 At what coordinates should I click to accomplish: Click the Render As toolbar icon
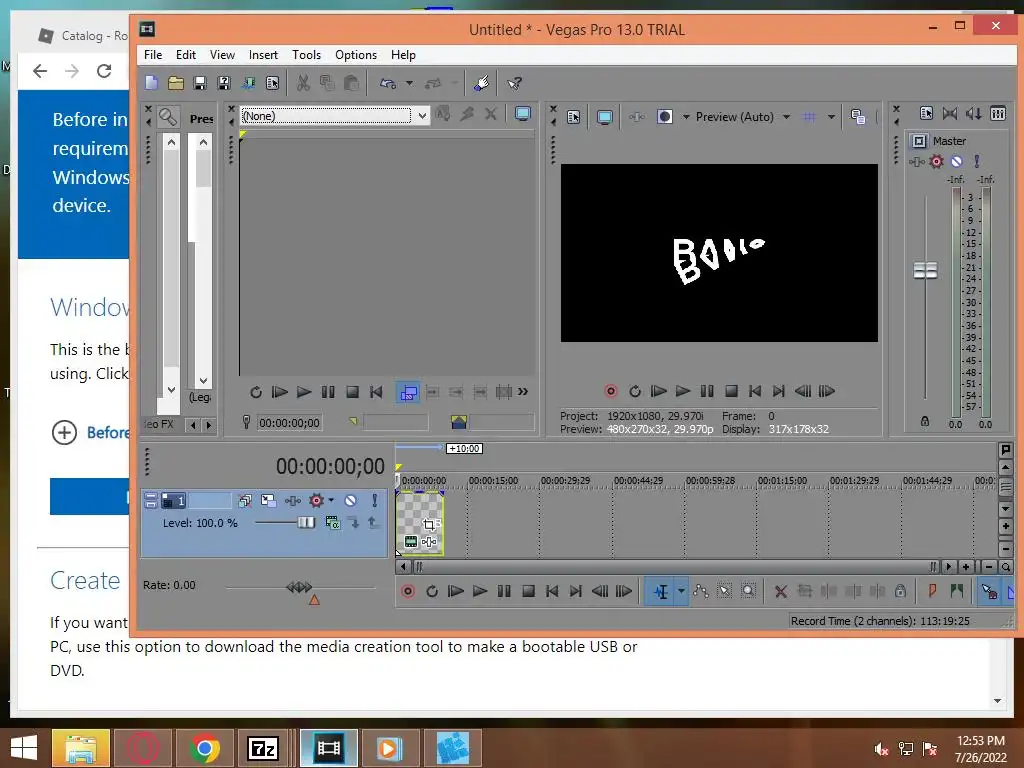248,83
